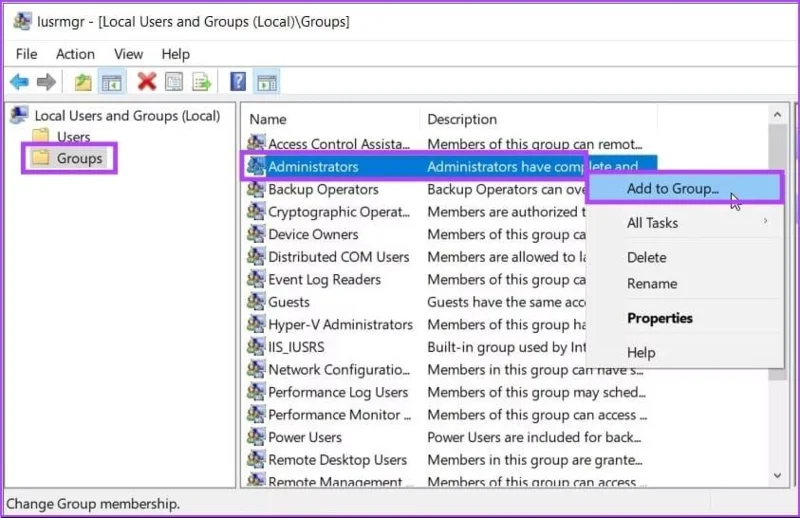Click 'Change Group membership.' status bar text
The image size is (800, 518).
click(93, 504)
